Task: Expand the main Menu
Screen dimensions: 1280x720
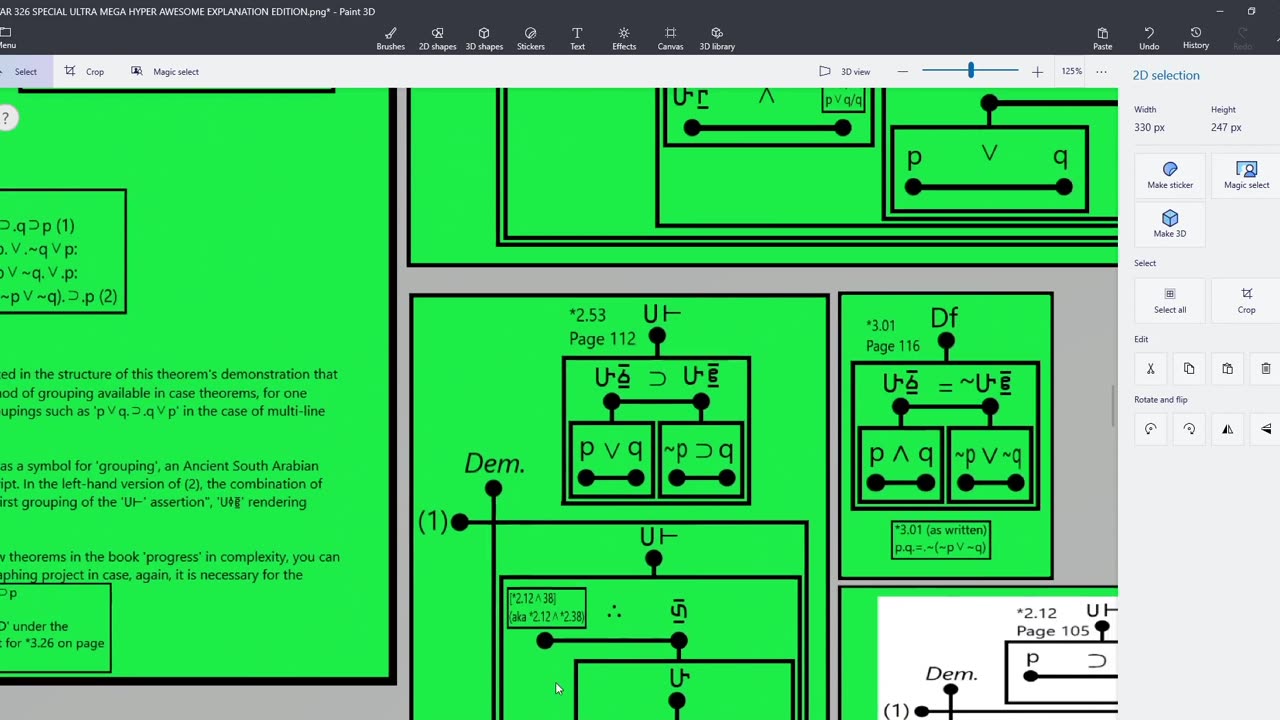Action: click(x=6, y=38)
